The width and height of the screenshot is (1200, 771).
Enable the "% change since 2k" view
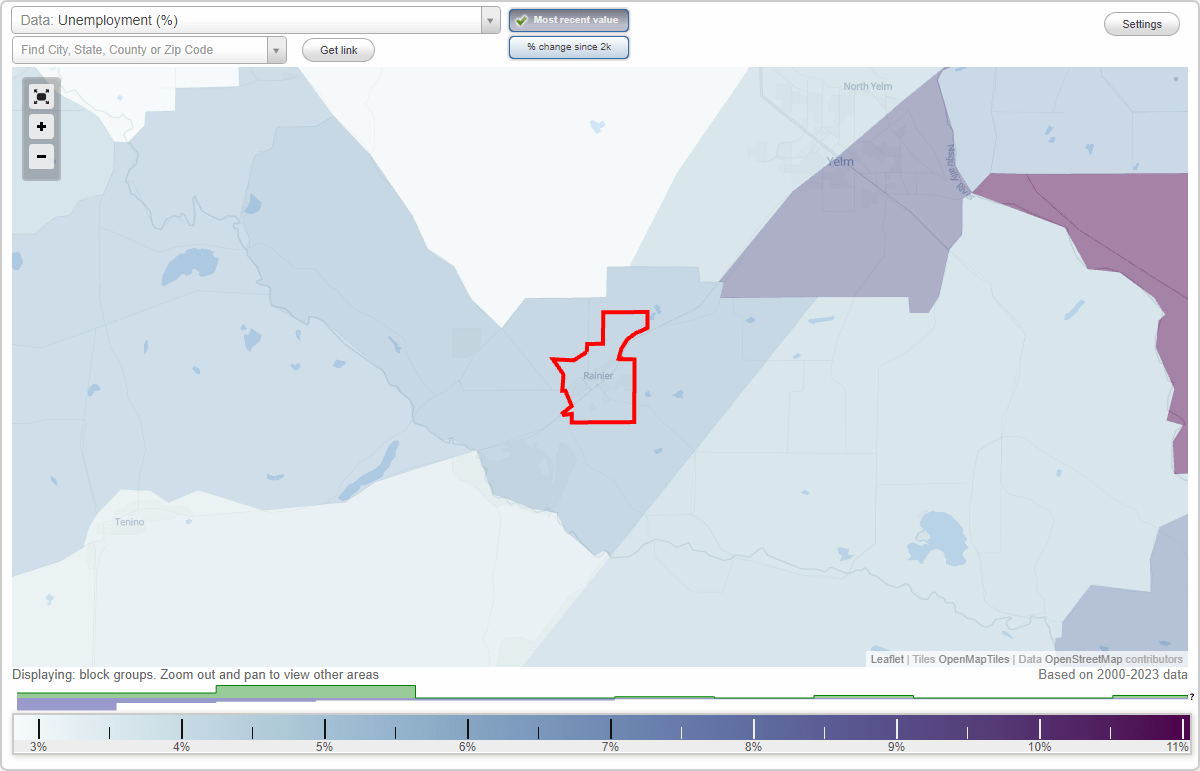[568, 46]
